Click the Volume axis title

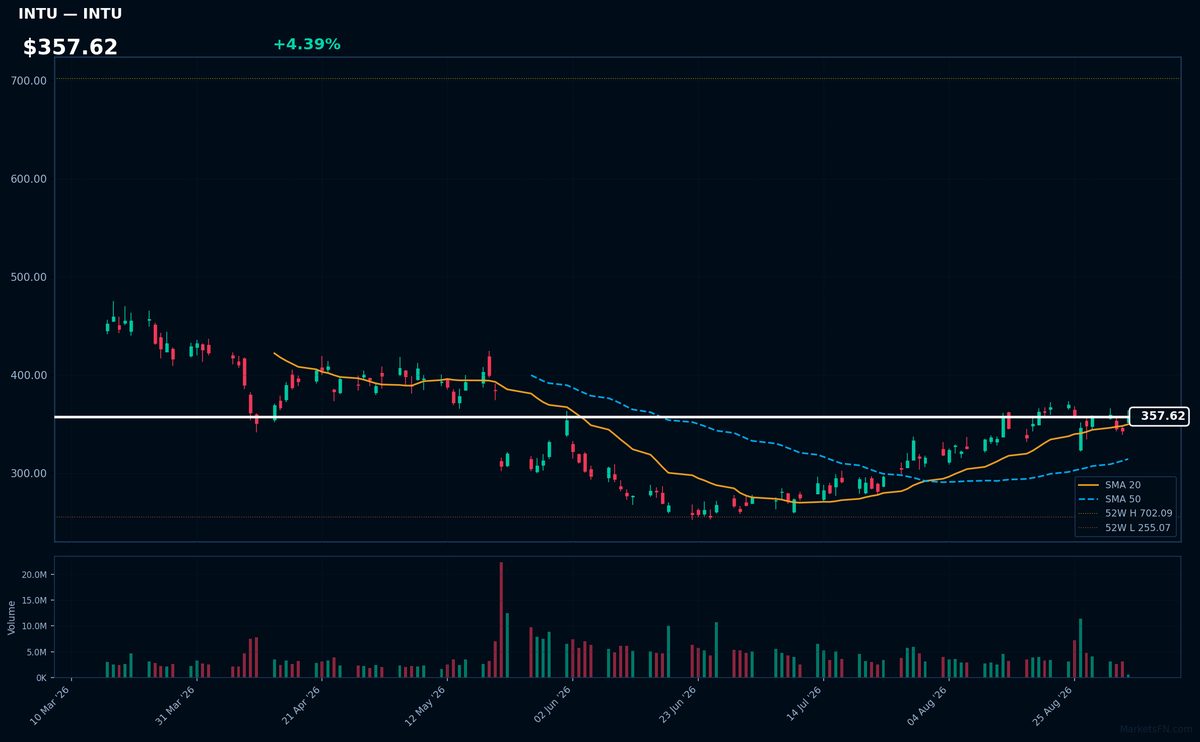11,617
